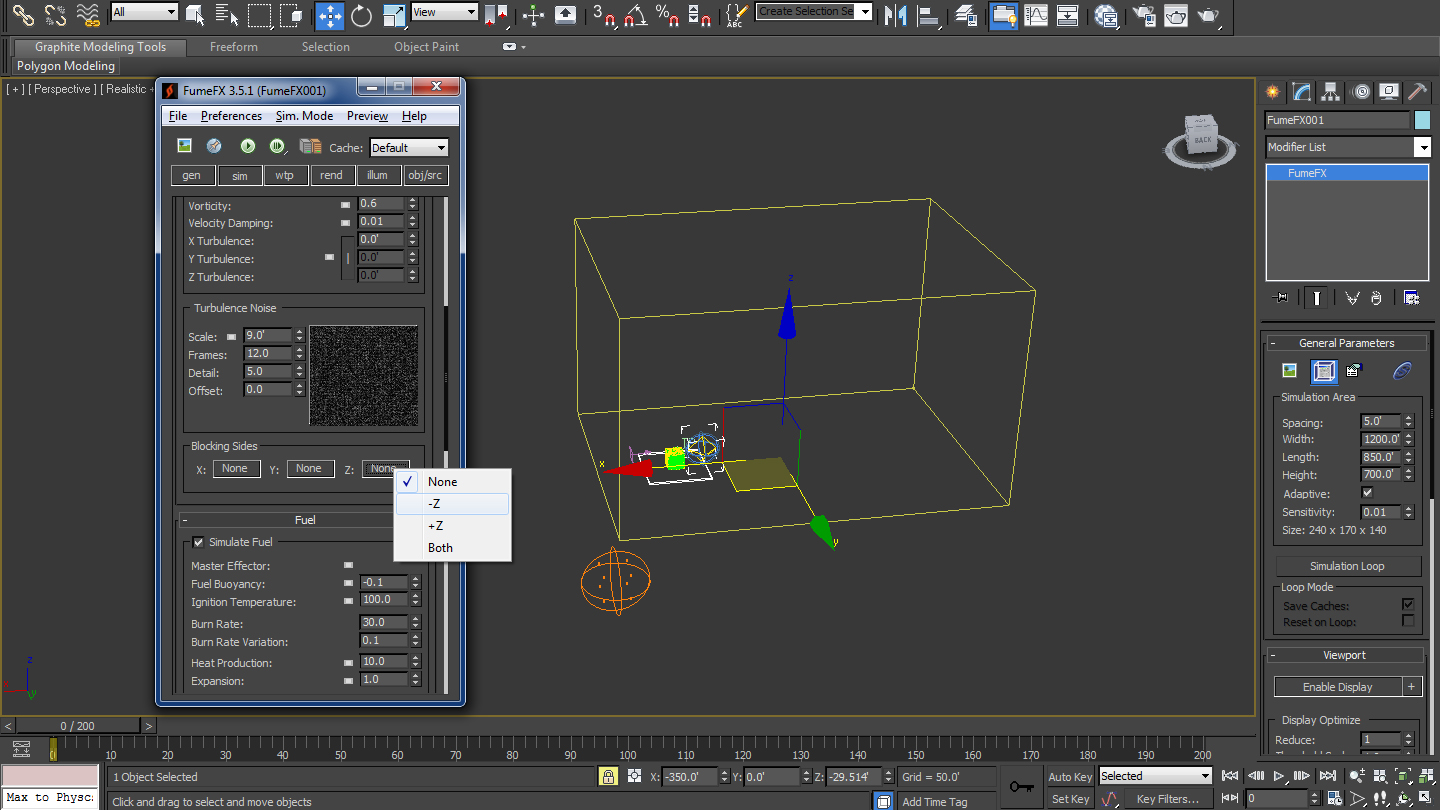Choose +Z from the blocking sides menu
This screenshot has width=1440, height=810.
click(453, 526)
